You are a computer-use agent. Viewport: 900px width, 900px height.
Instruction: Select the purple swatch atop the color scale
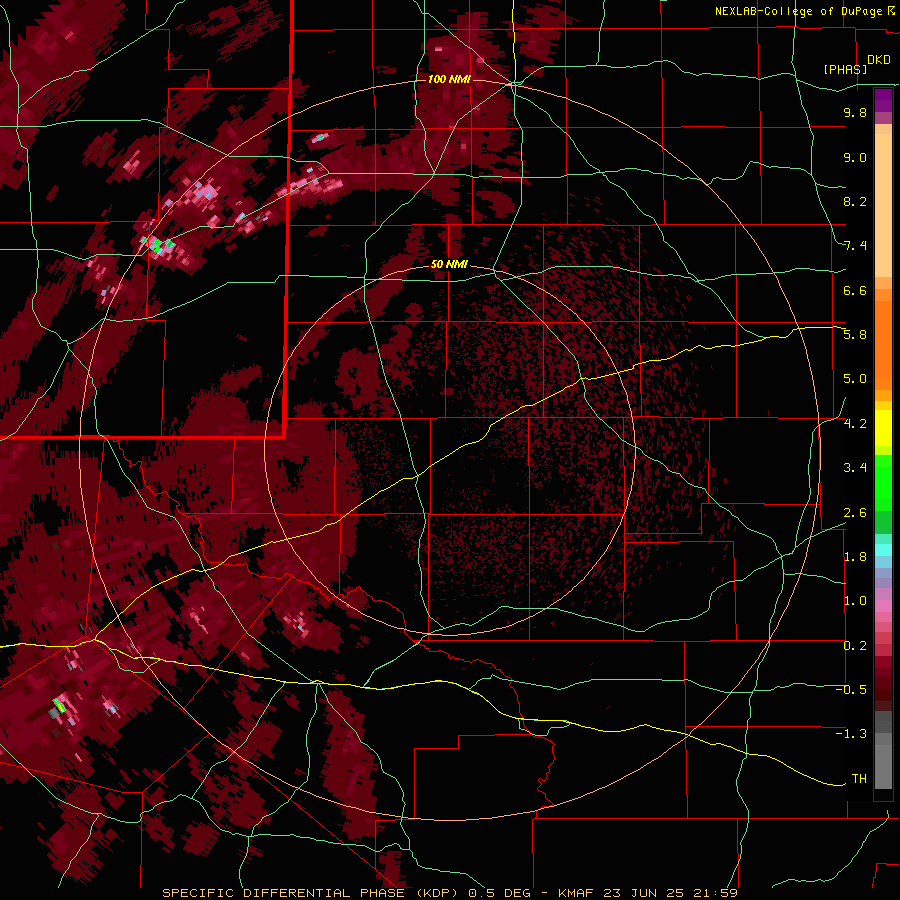pos(883,100)
